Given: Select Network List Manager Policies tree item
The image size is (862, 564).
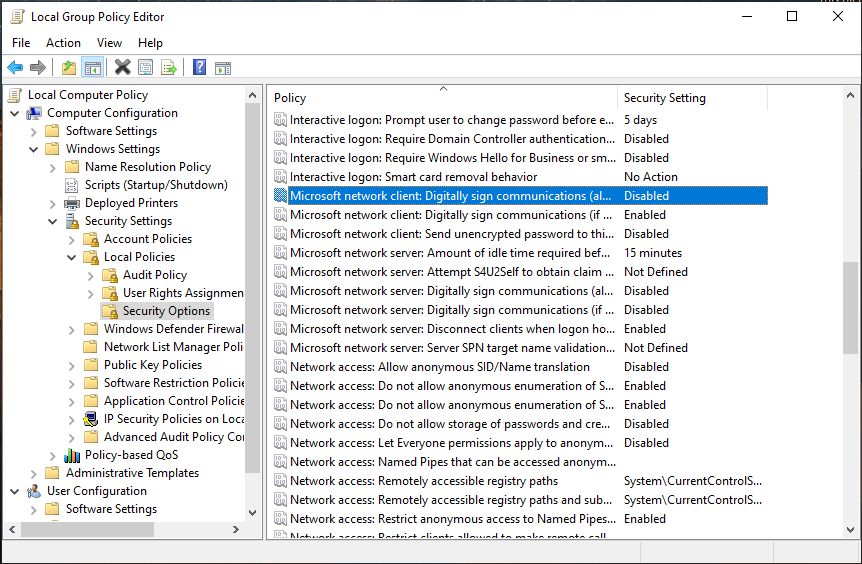Looking at the screenshot, I should (174, 347).
